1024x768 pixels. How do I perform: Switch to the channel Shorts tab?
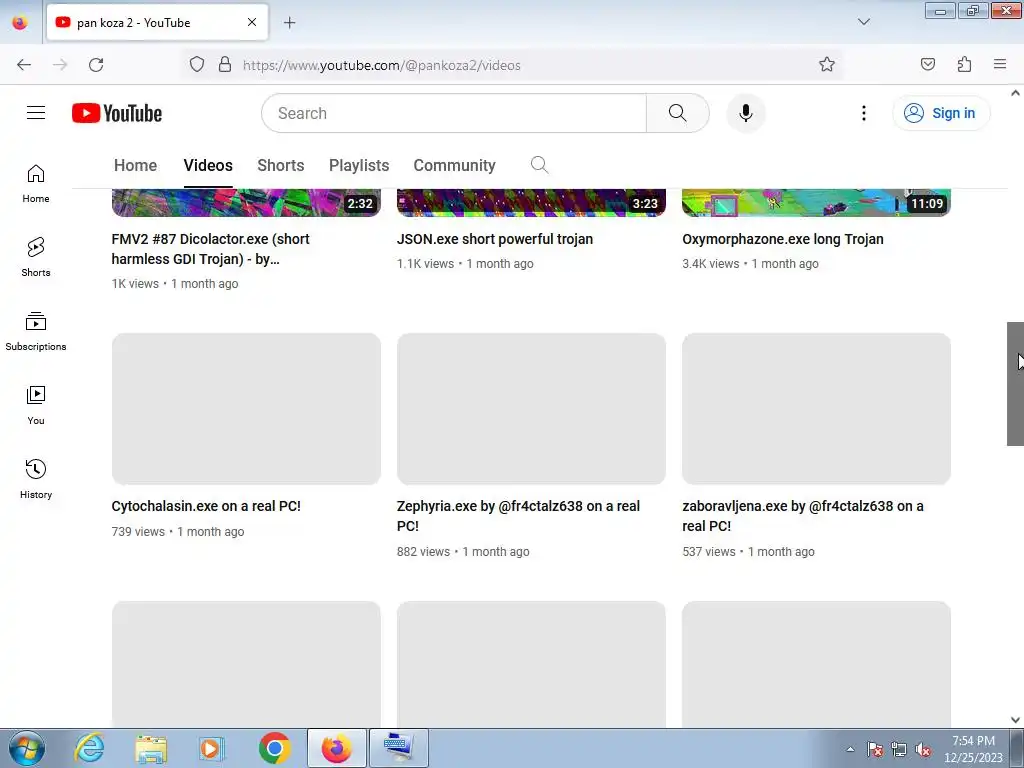[x=280, y=165]
